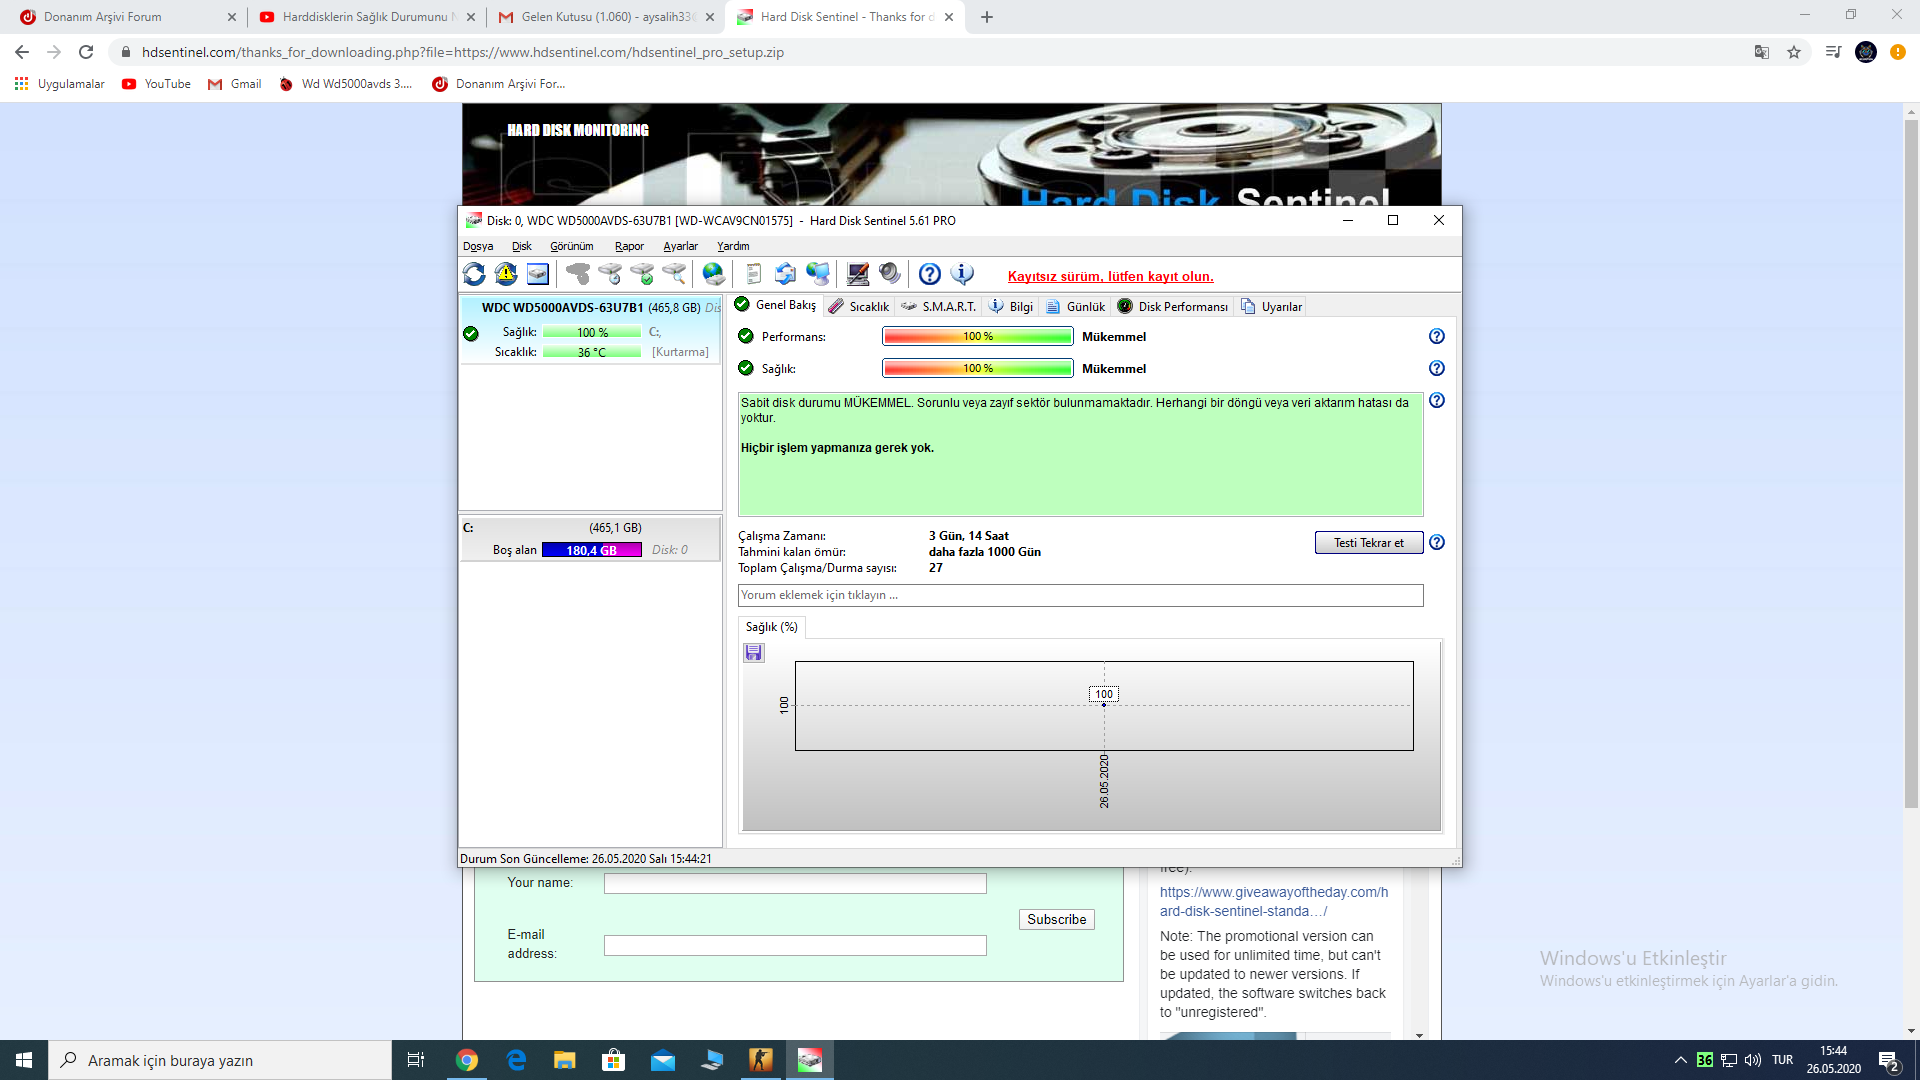The width and height of the screenshot is (1920, 1080).
Task: Switch to Sıcaklık tab
Action: [x=859, y=307]
